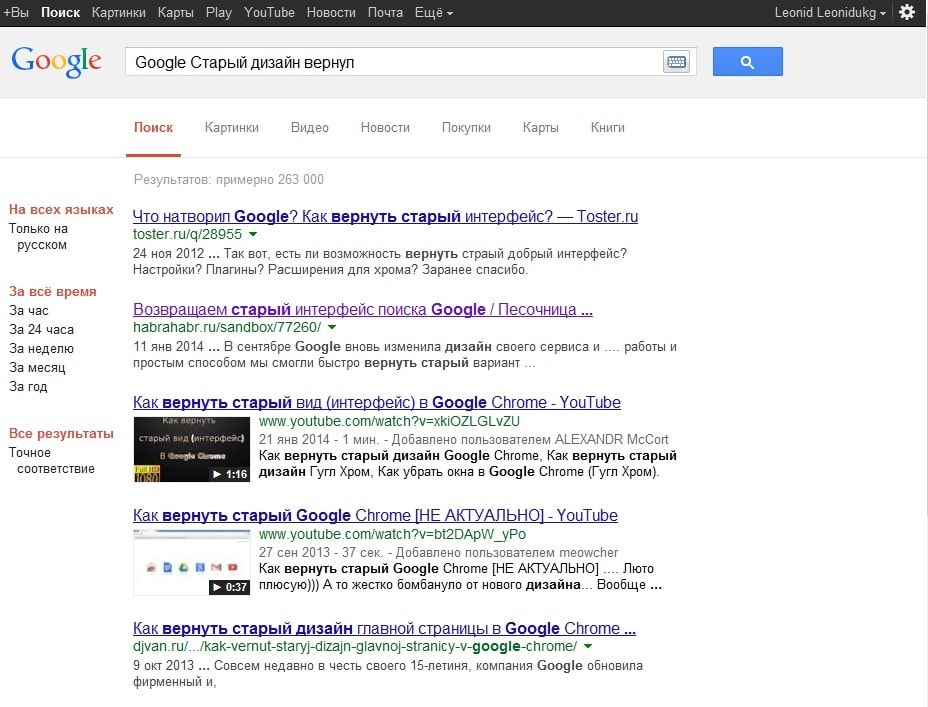
Task: Open the главной страницы в Google Chrome result
Action: pyautogui.click(x=384, y=628)
